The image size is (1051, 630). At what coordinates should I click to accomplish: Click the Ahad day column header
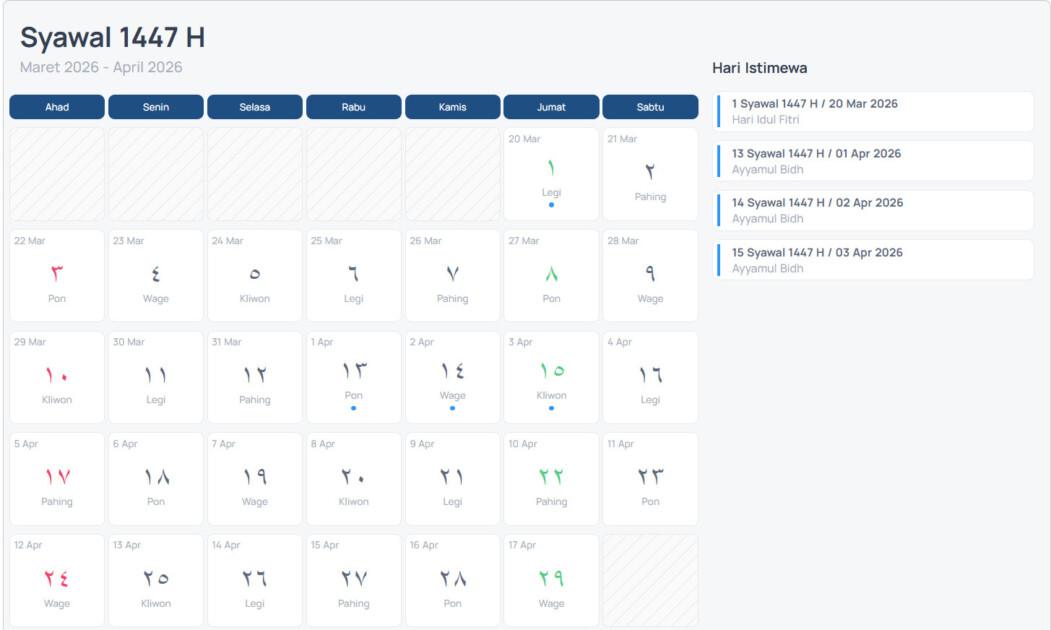[57, 107]
